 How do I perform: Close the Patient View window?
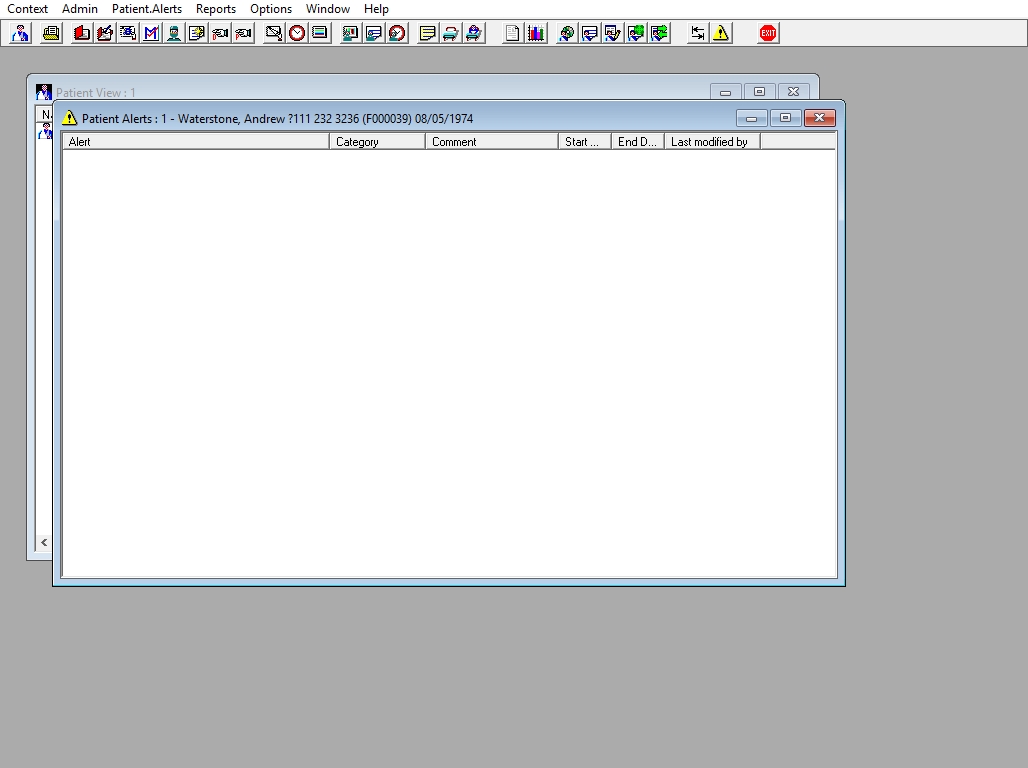point(793,92)
